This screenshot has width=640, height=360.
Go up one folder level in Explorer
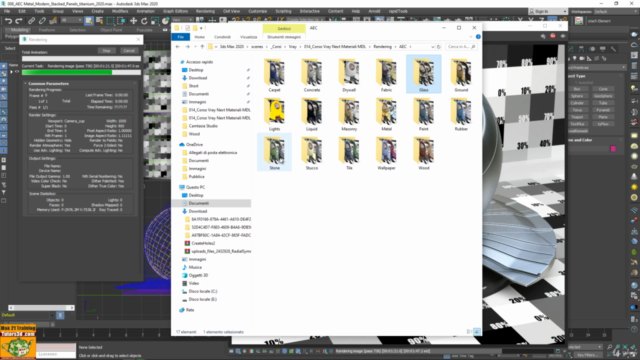[202, 47]
